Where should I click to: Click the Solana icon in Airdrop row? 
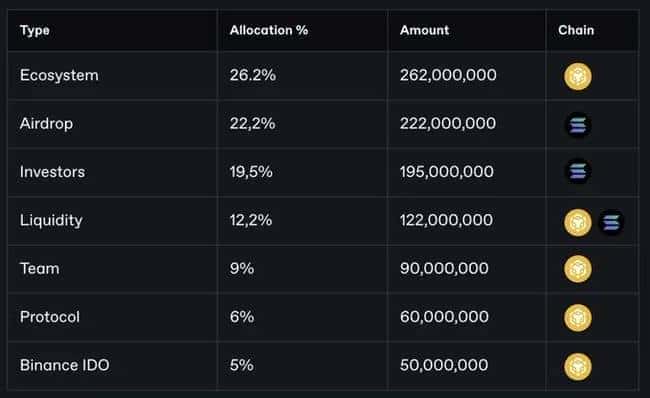tap(578, 125)
